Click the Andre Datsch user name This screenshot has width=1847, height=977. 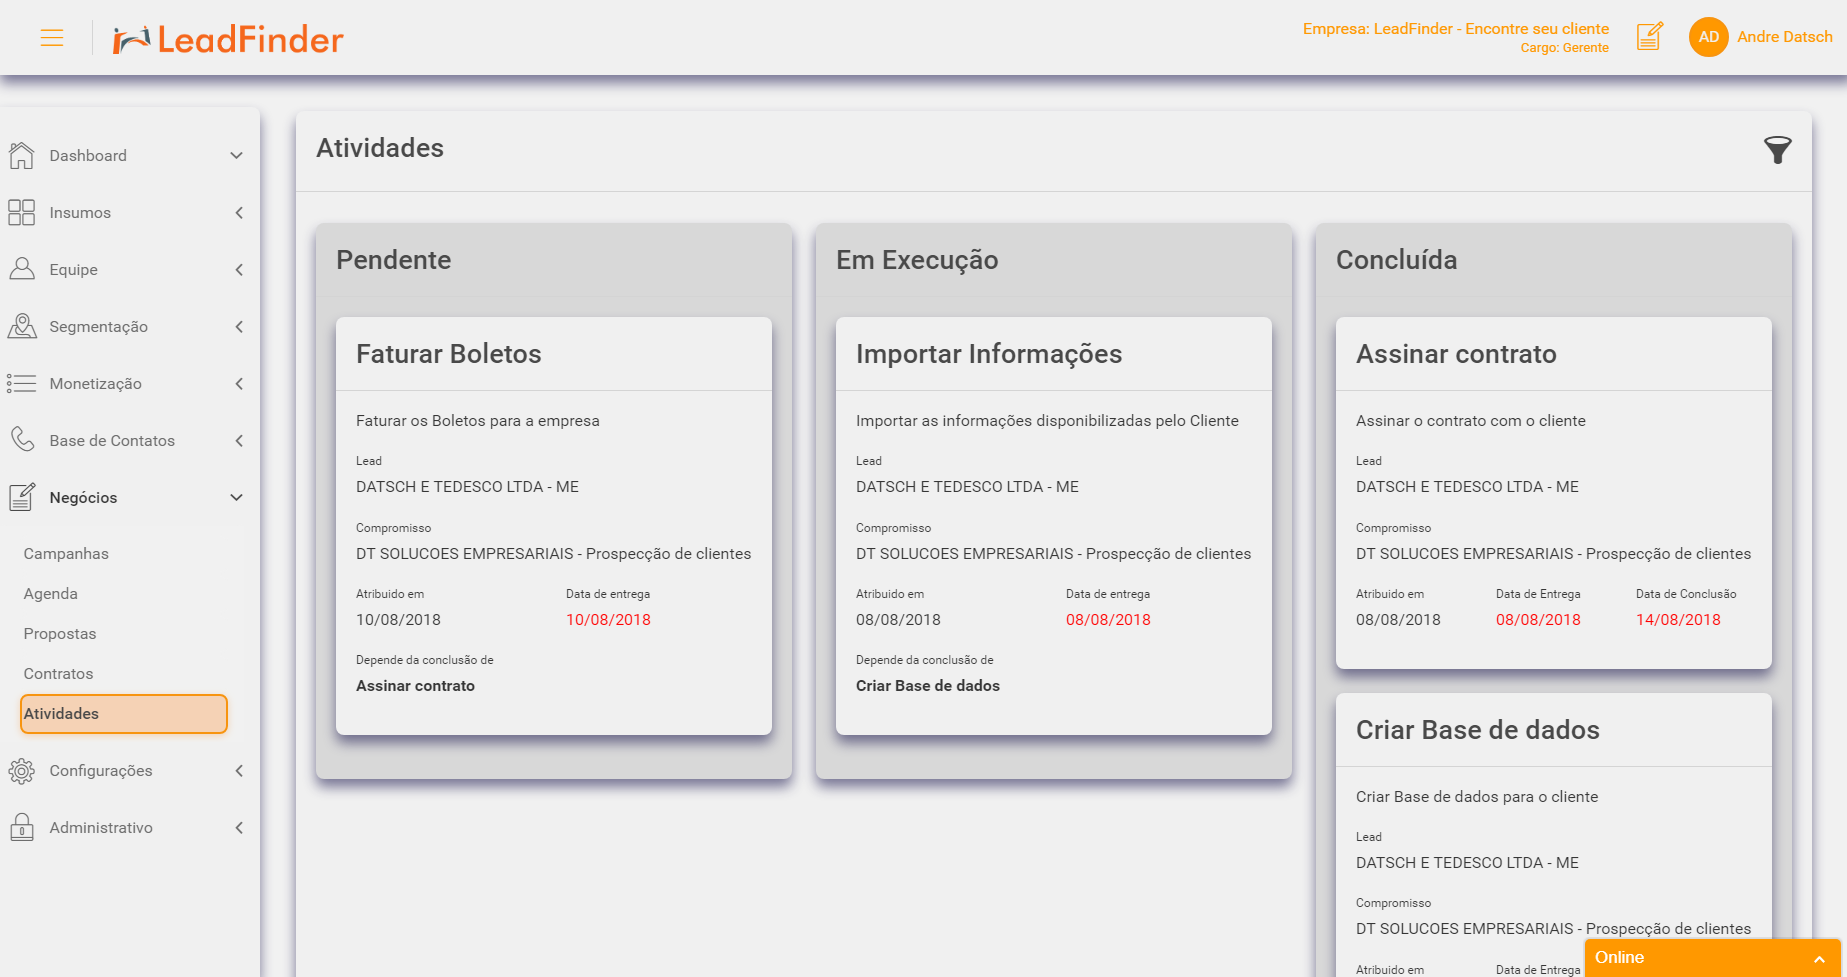point(1785,36)
